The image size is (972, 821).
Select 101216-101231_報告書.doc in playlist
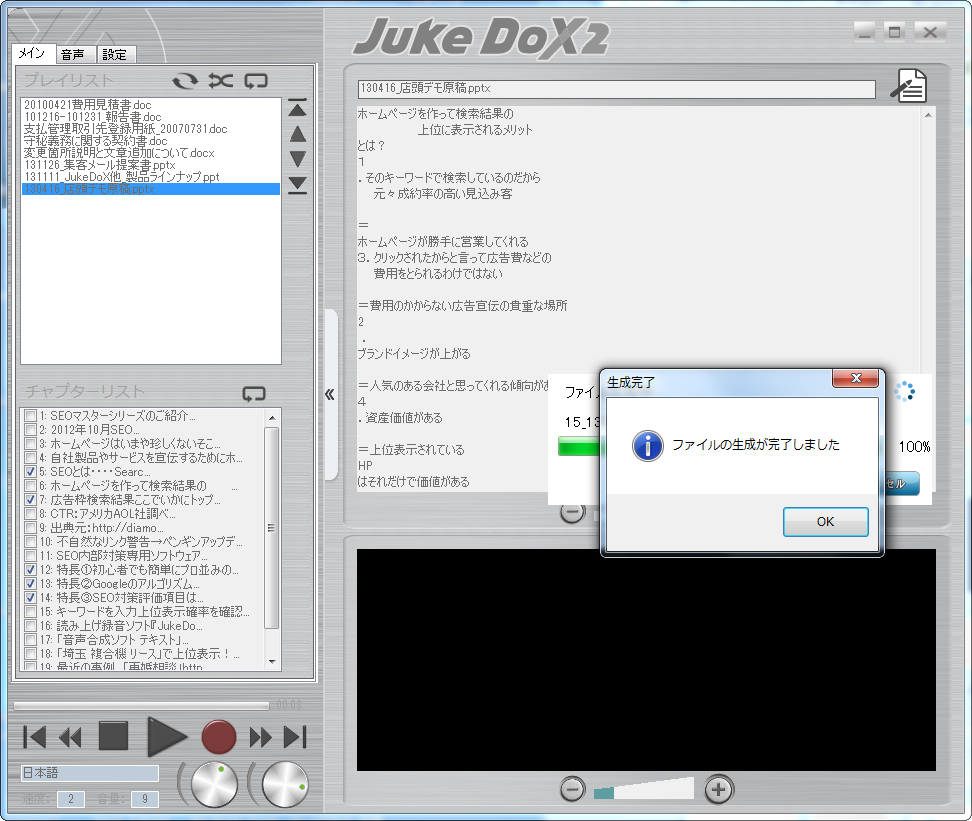[x=151, y=117]
